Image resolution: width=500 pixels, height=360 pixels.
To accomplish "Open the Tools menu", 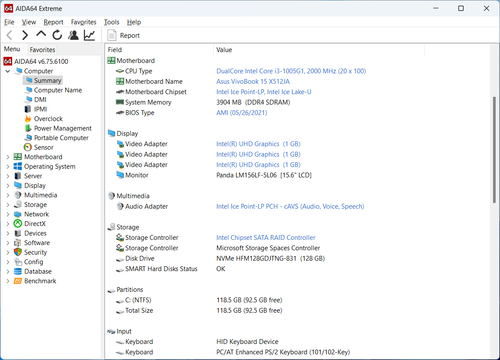I will [111, 22].
